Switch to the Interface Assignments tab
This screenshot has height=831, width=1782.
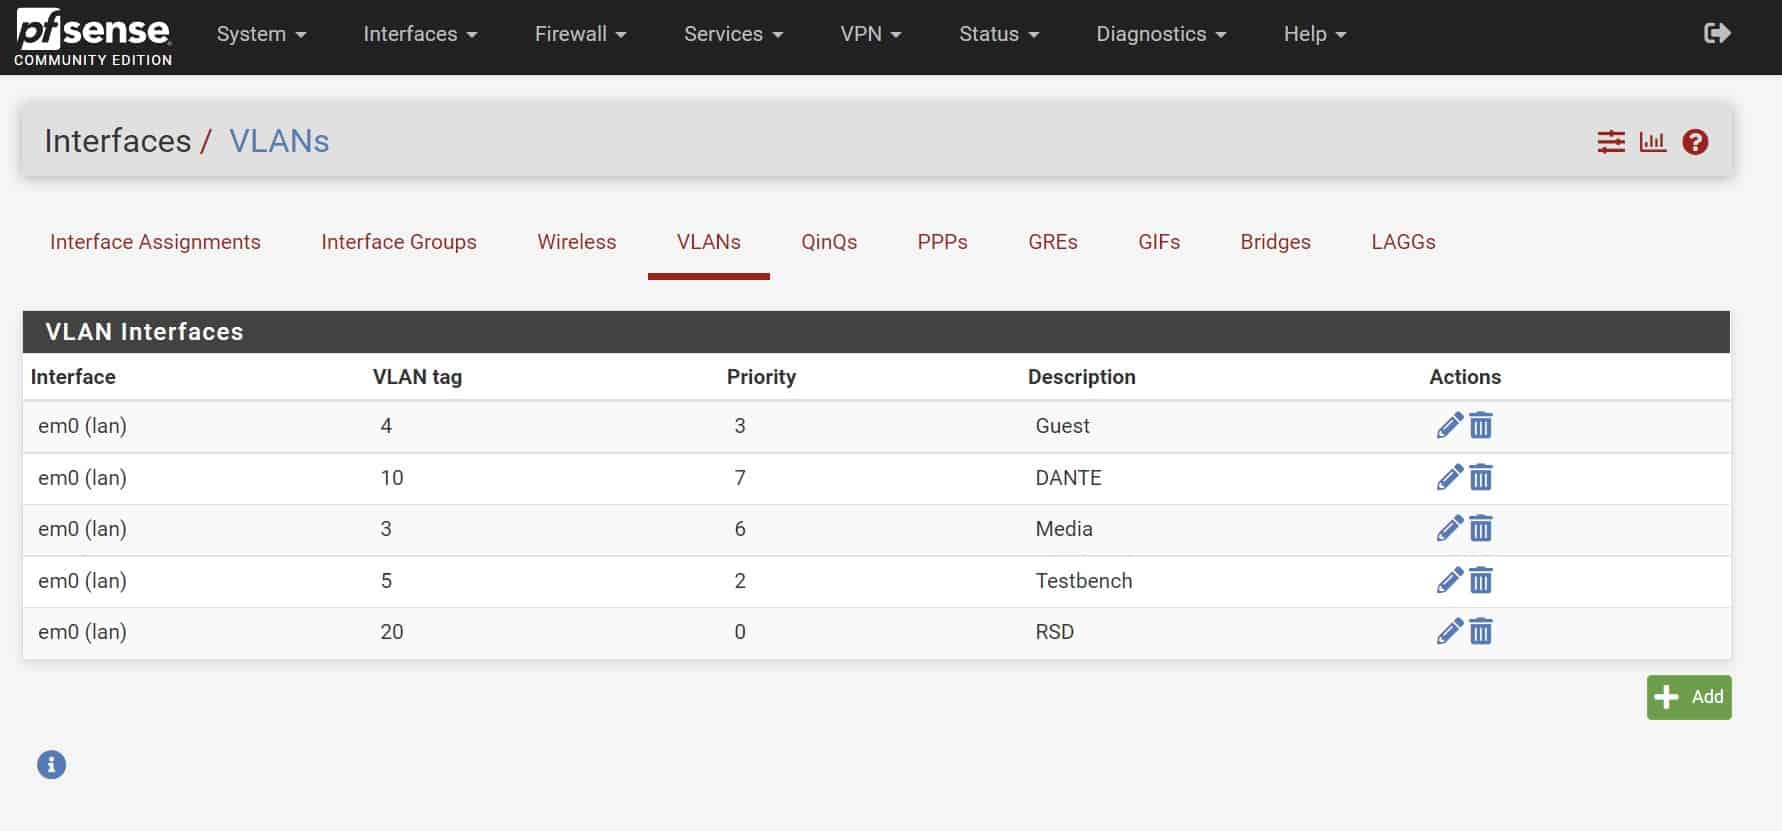pyautogui.click(x=155, y=242)
